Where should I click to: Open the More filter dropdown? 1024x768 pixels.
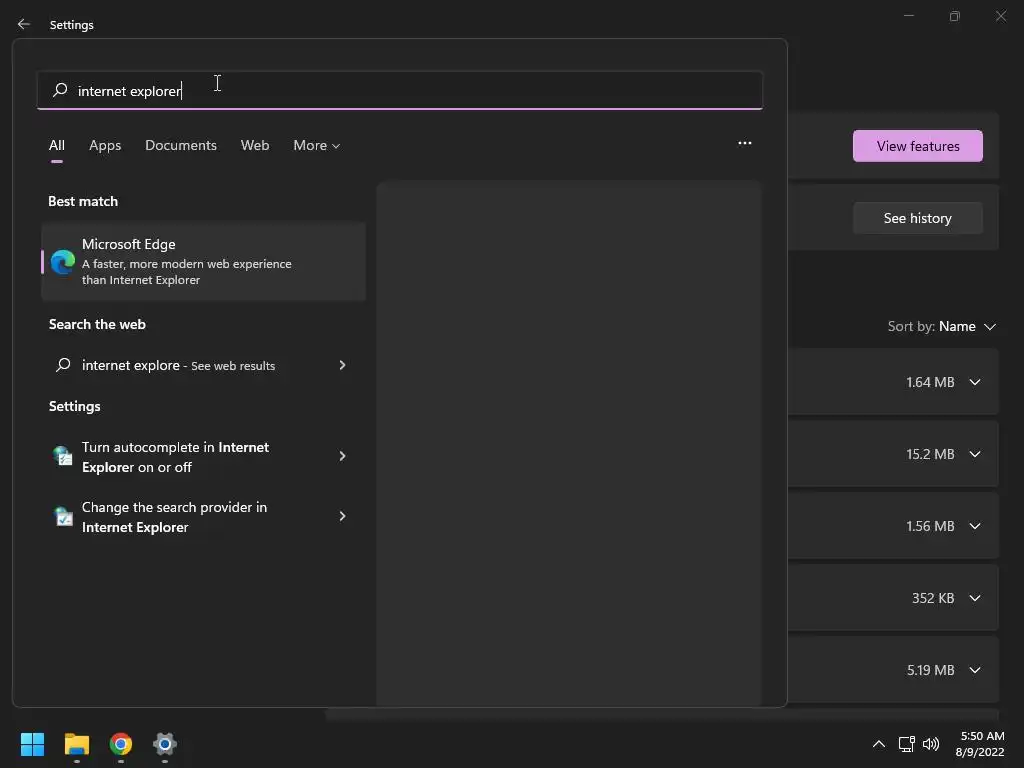coord(317,145)
